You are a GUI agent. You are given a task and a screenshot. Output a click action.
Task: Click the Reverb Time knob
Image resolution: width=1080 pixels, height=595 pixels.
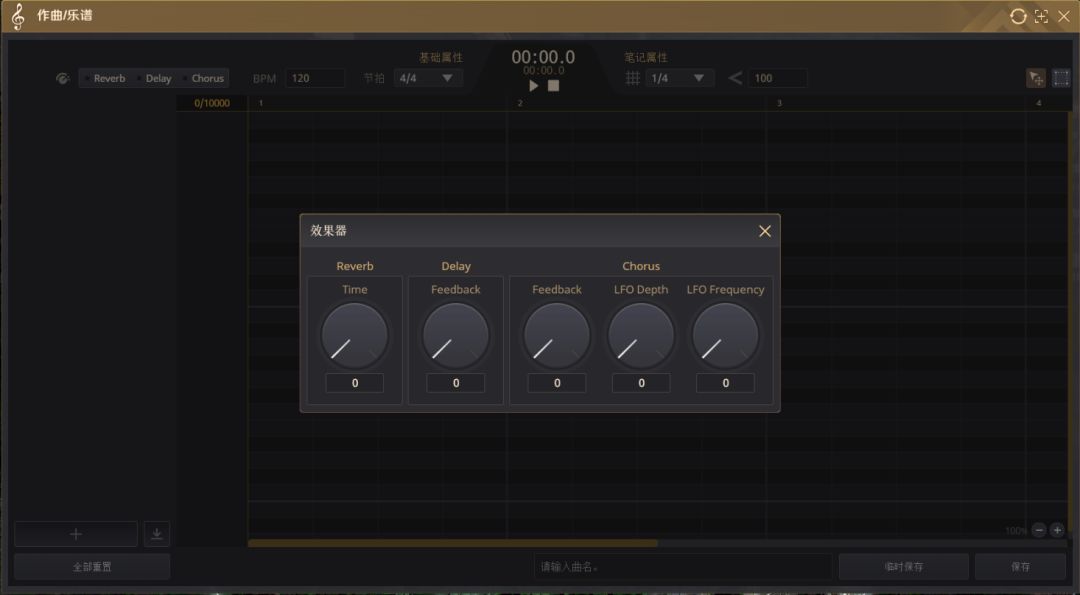[x=355, y=336]
